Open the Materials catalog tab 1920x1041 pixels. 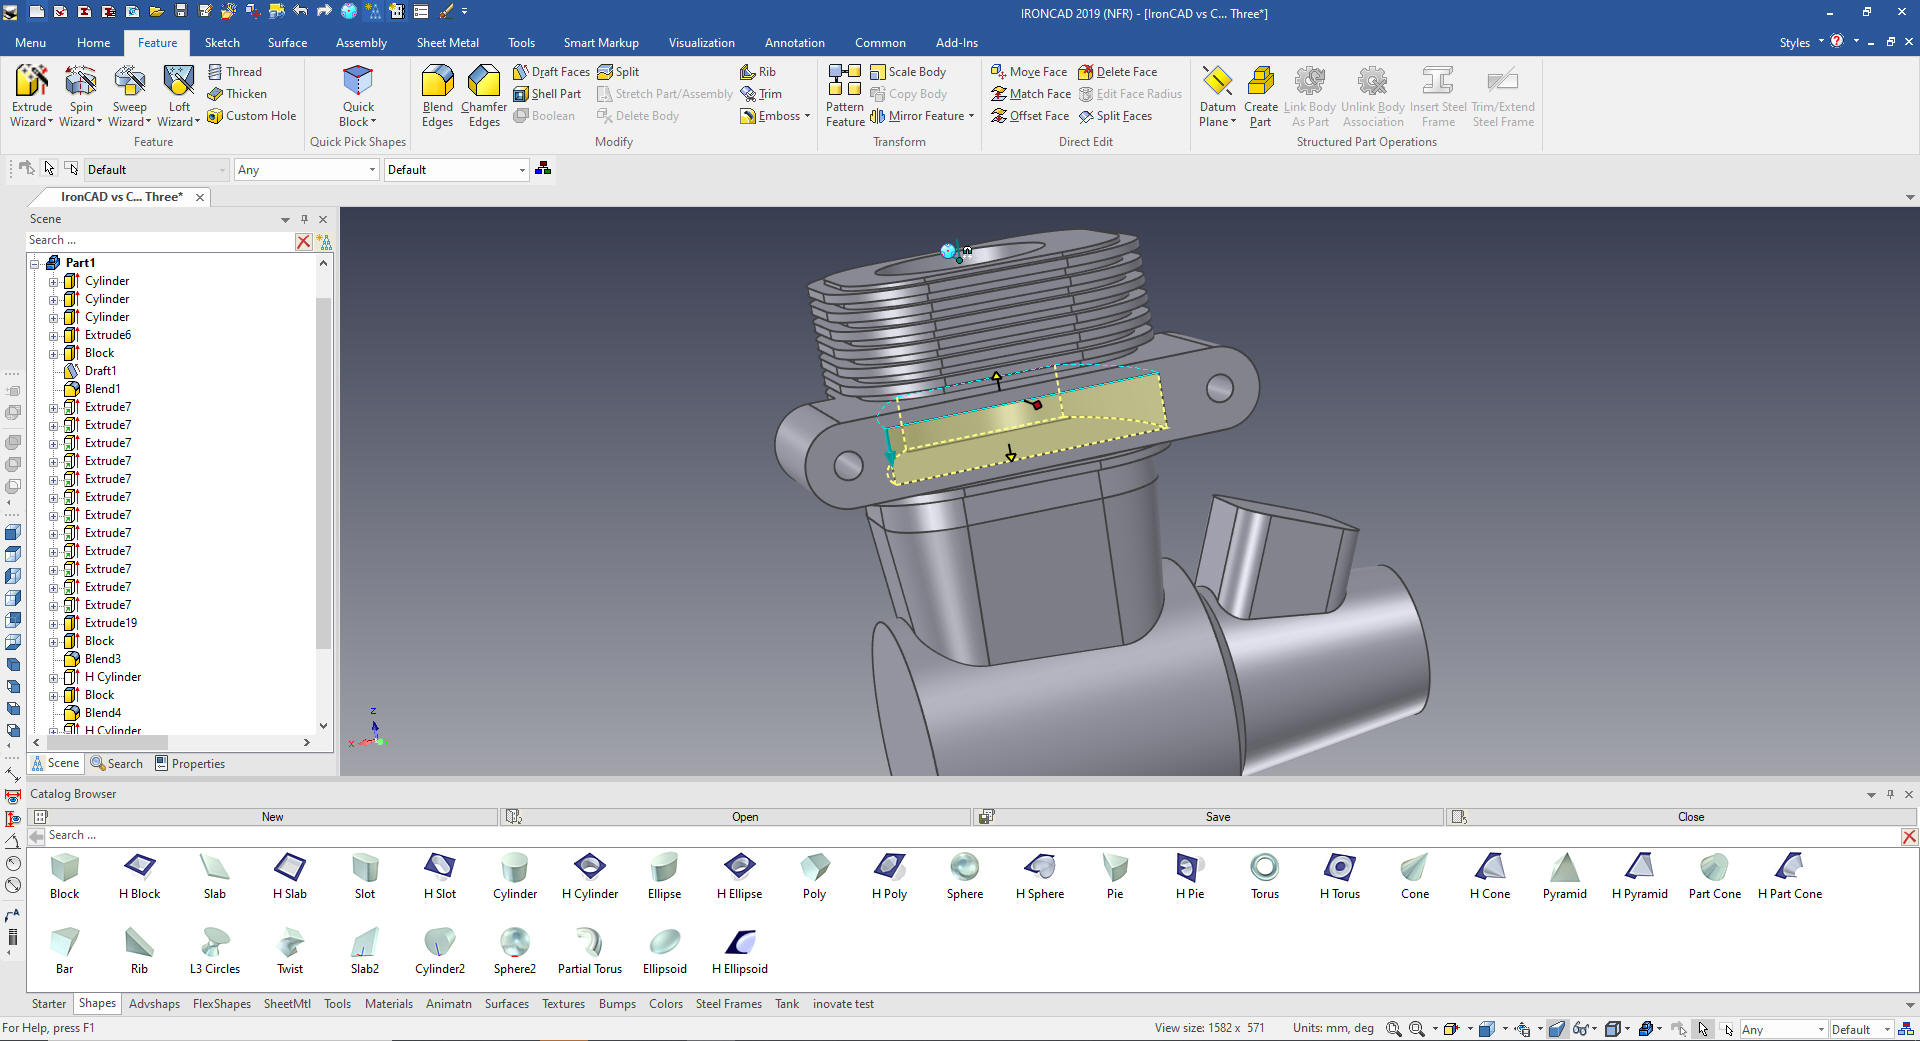(x=388, y=1004)
